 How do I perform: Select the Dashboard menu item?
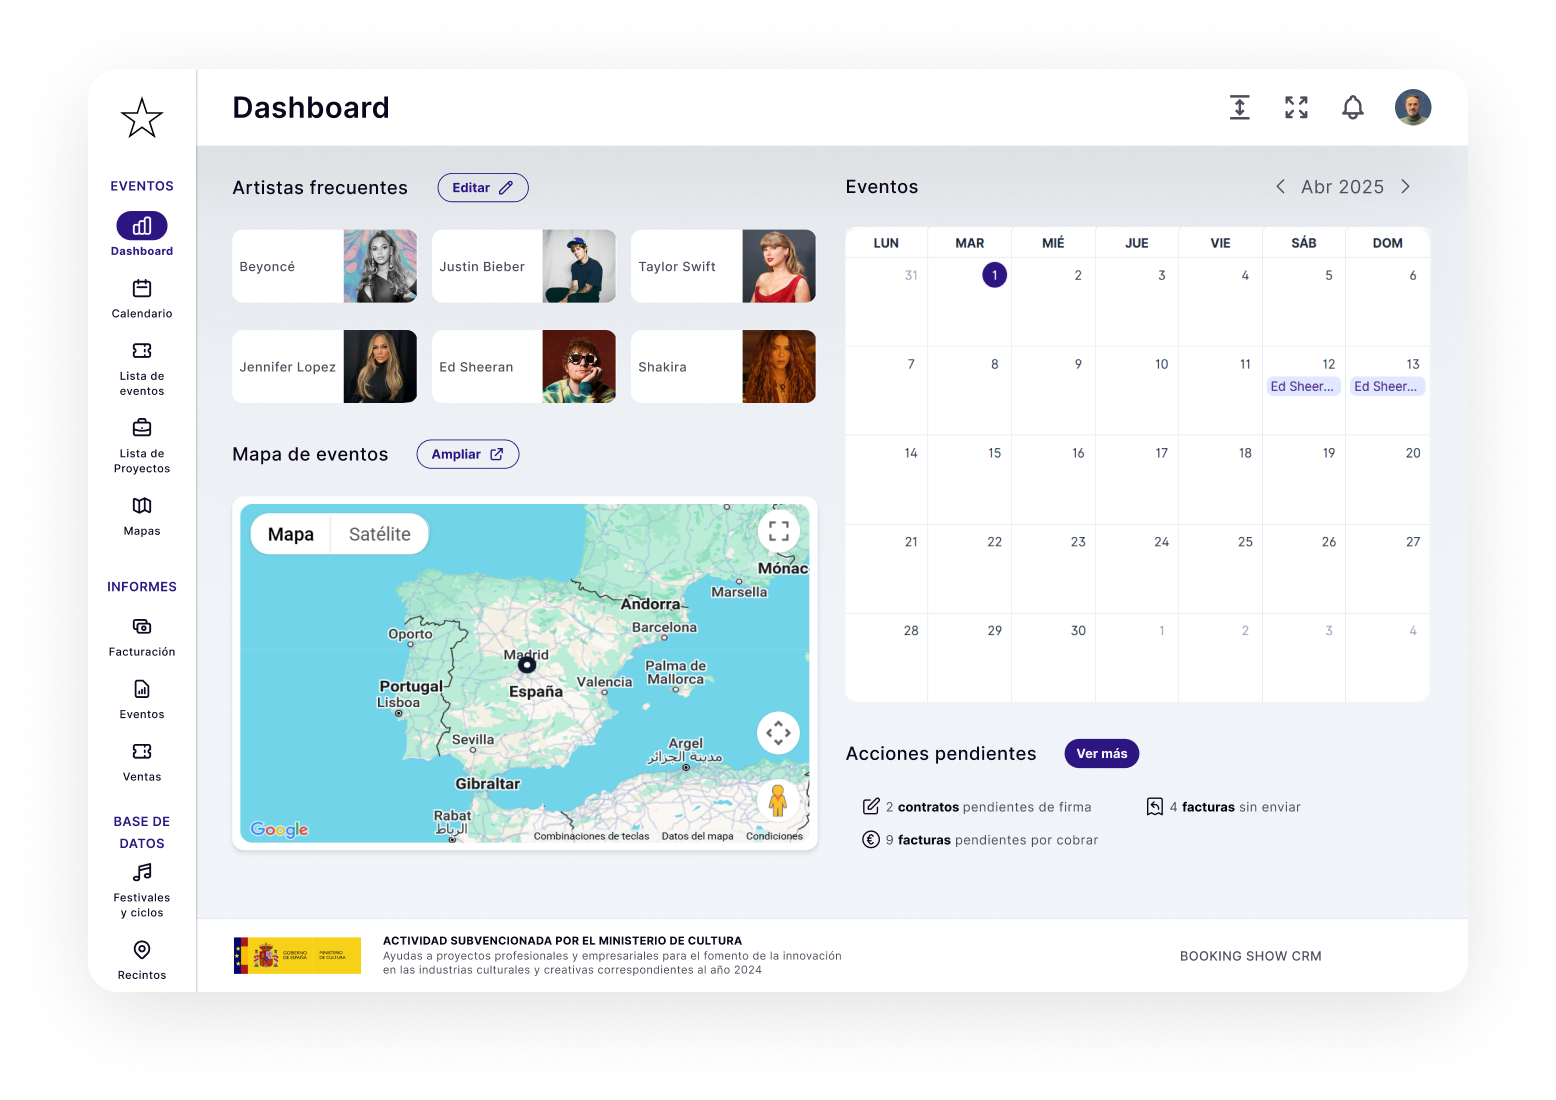(x=142, y=234)
